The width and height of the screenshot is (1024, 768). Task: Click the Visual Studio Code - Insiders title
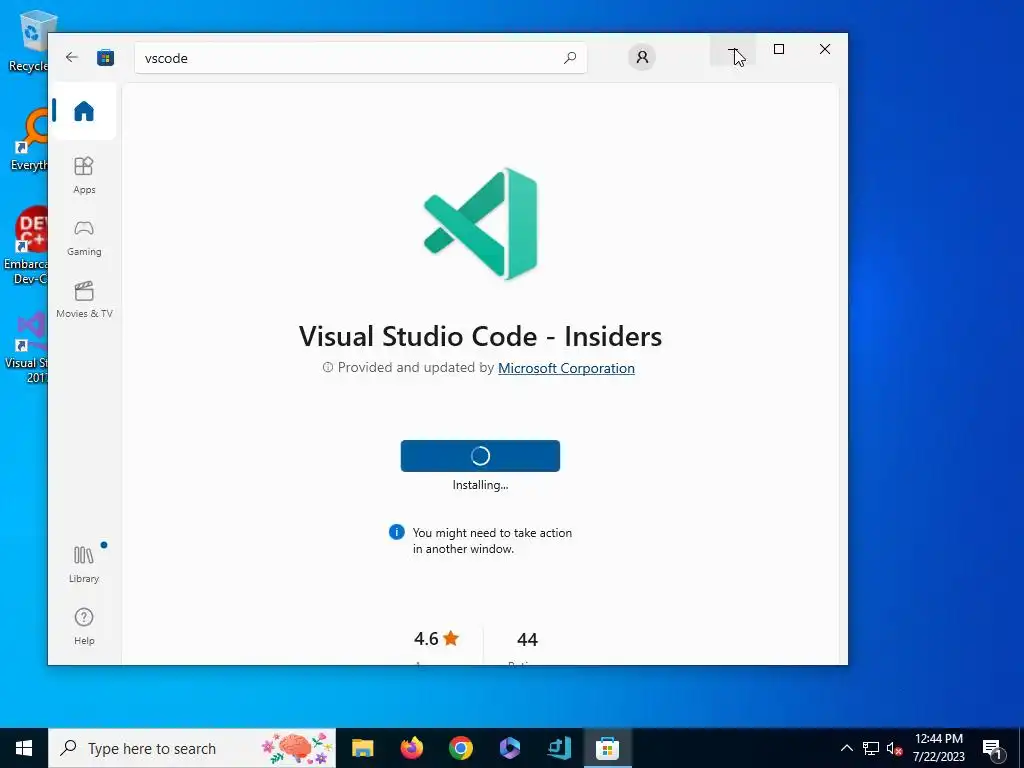[x=480, y=336]
